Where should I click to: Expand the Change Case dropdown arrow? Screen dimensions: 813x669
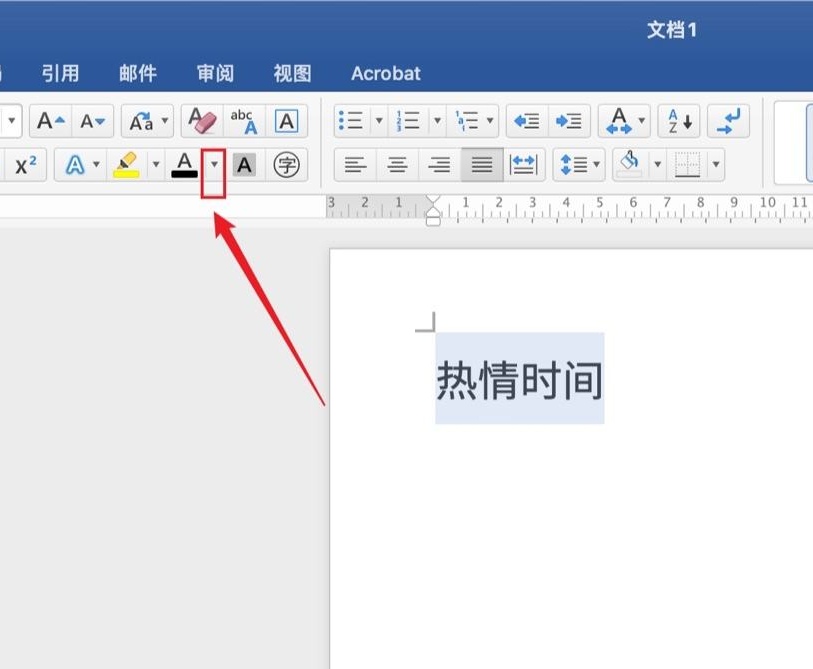coord(165,121)
